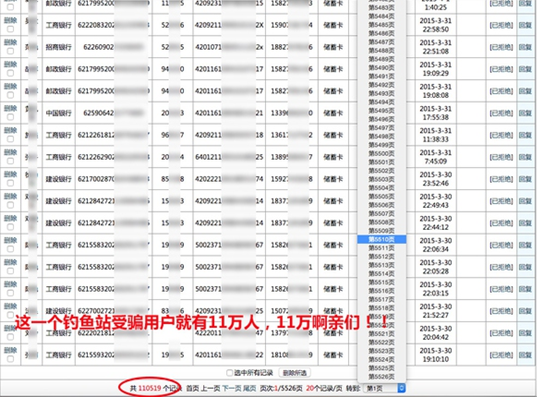Choose 第5490页 in the page list
537x398 pixels.
coord(382,67)
